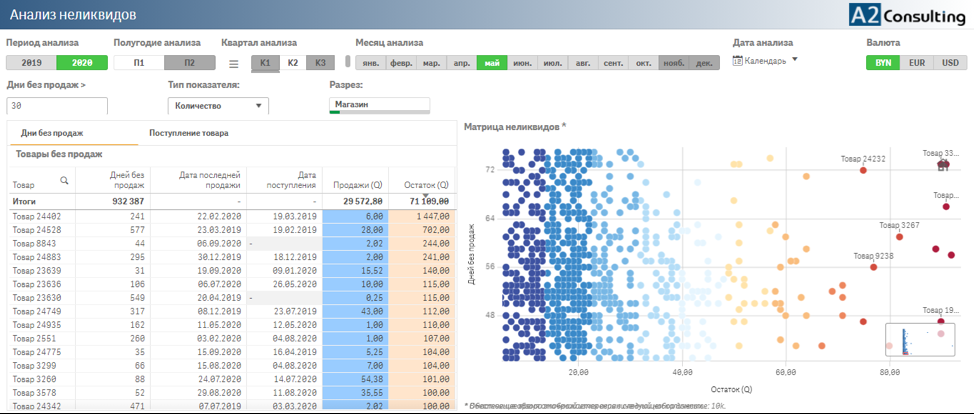Click the Дни без продаж input field

click(57, 106)
